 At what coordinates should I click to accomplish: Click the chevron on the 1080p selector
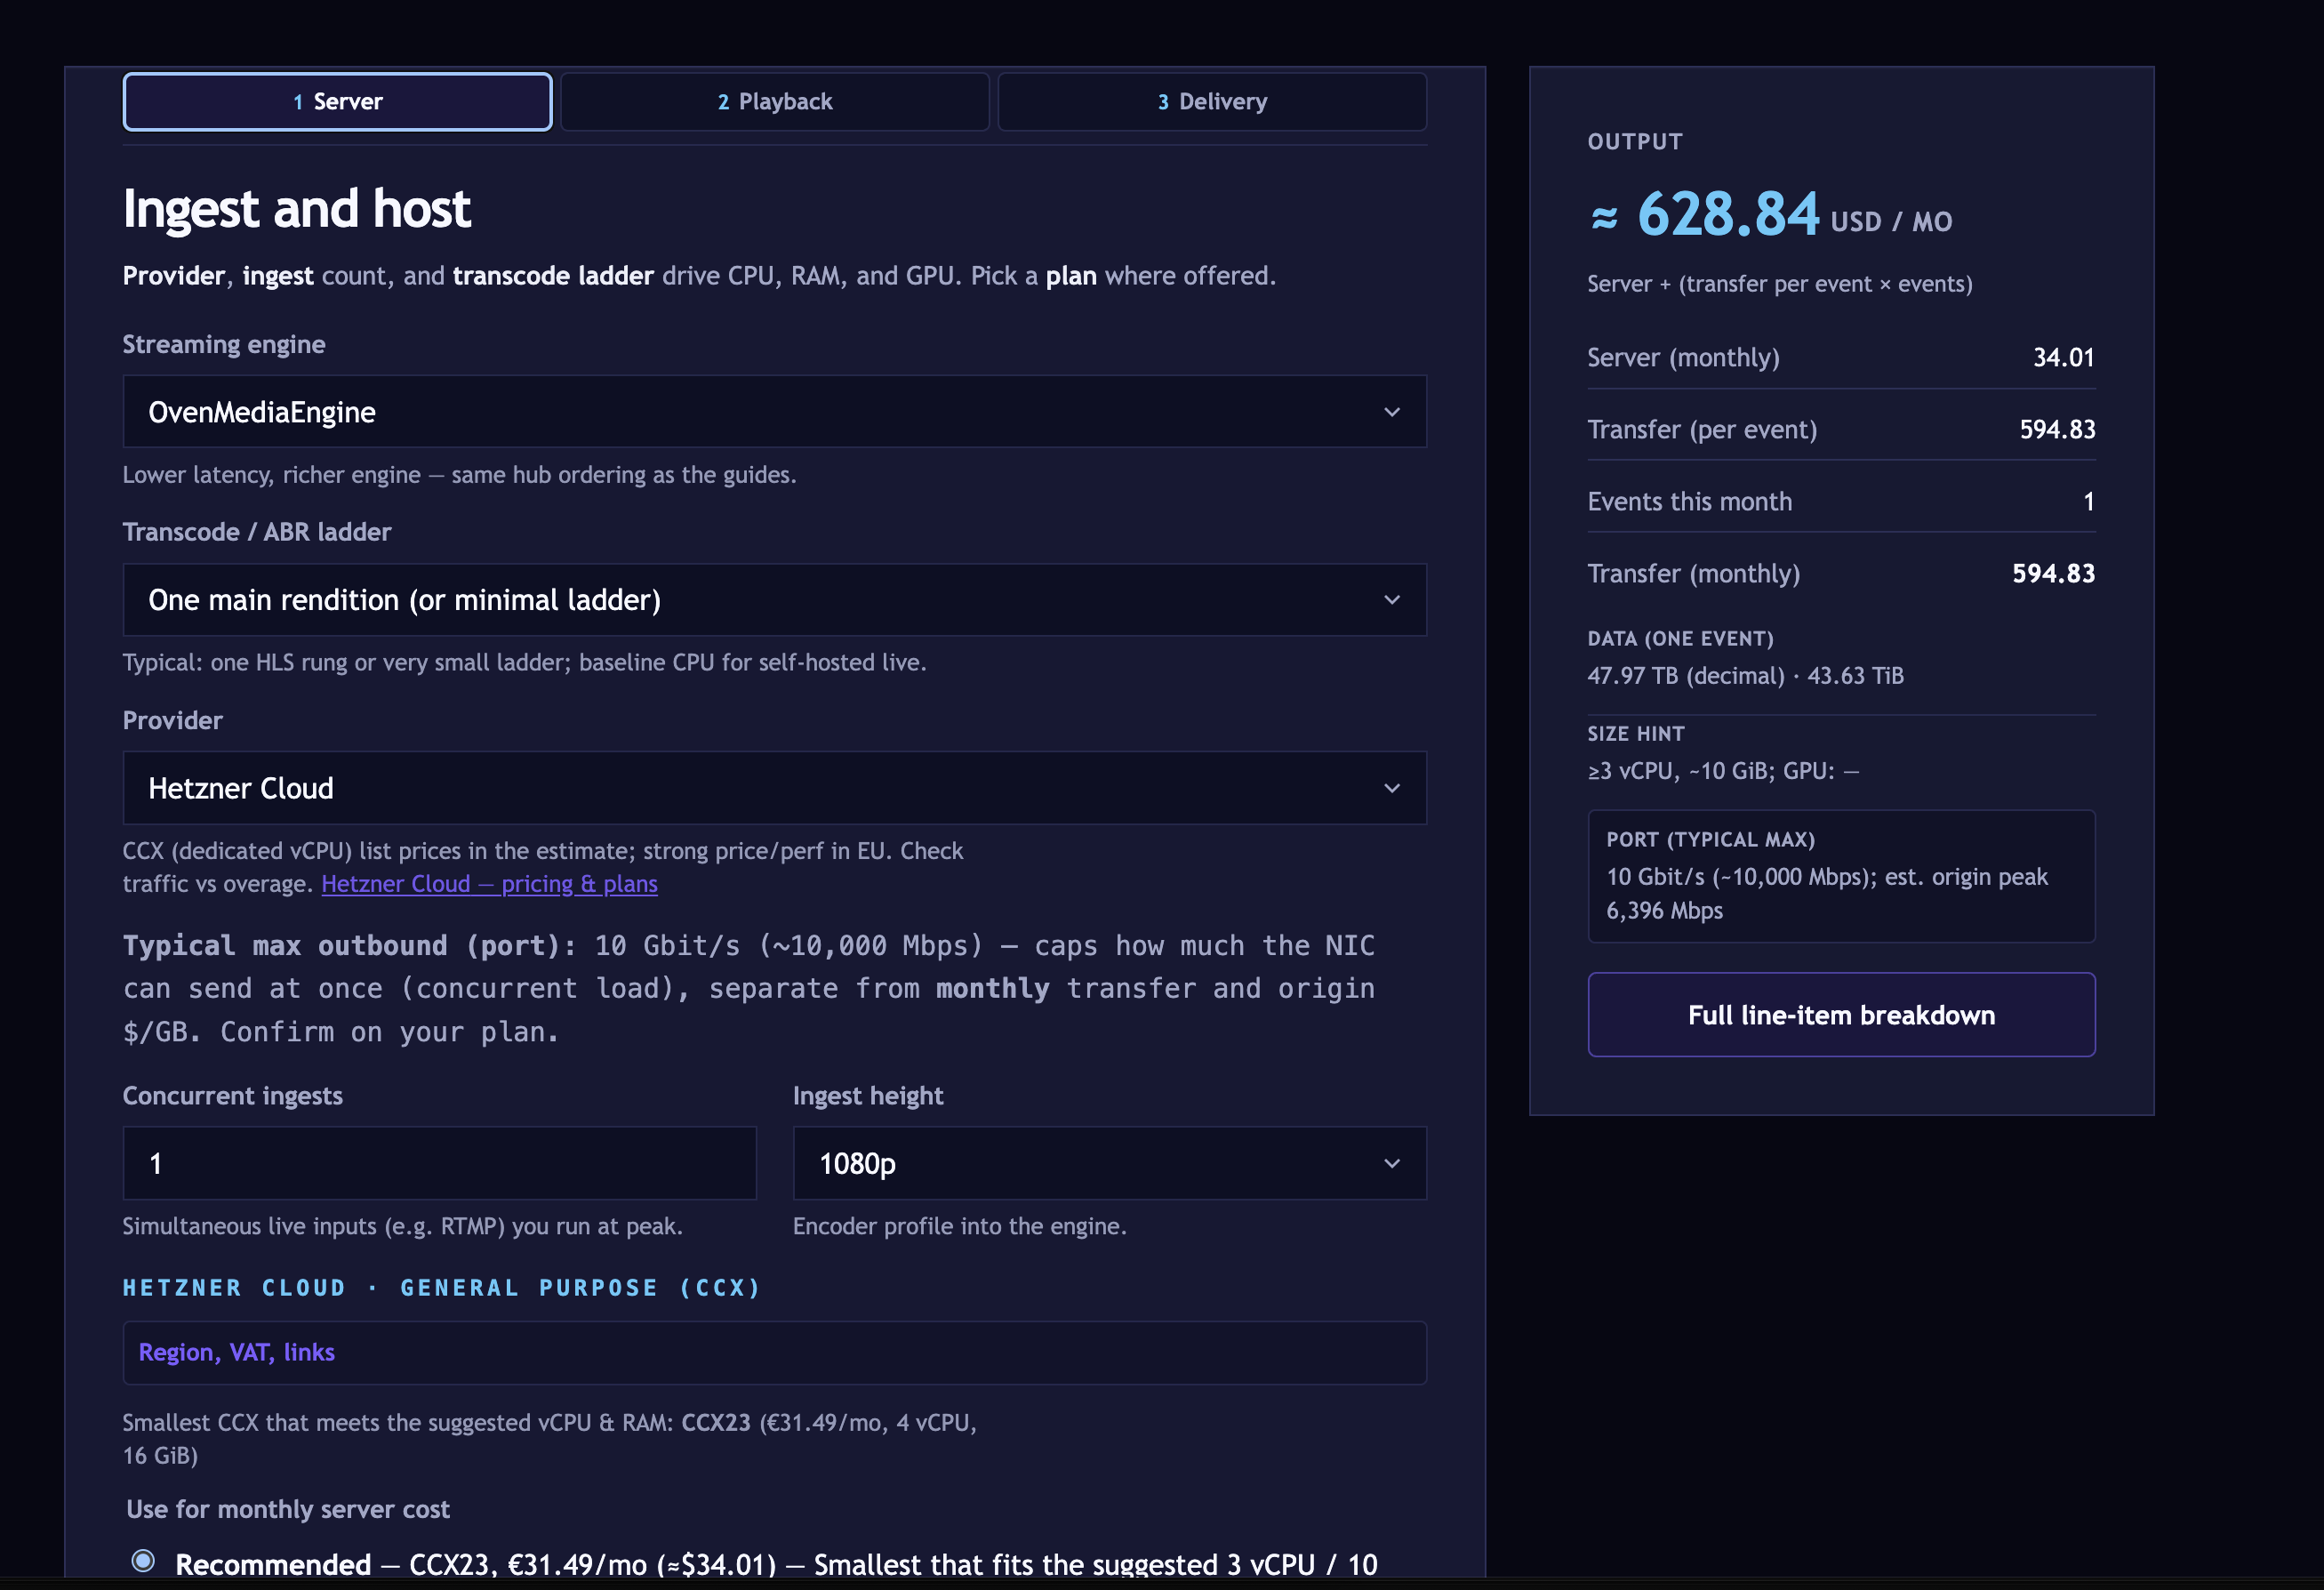[x=1392, y=1163]
